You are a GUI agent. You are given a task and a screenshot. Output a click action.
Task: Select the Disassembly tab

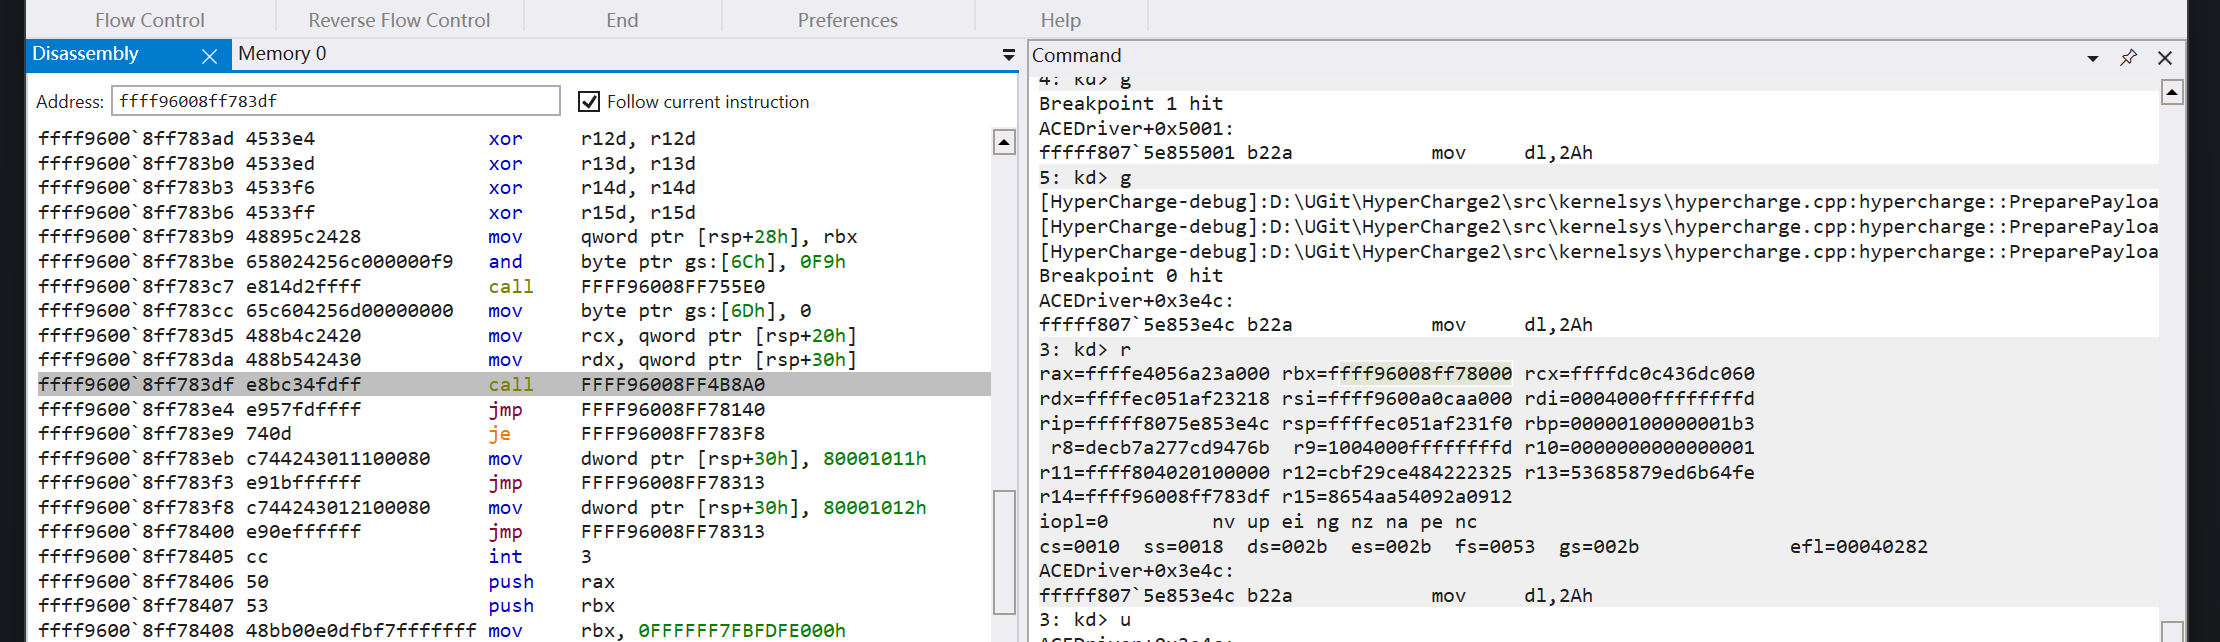[86, 54]
